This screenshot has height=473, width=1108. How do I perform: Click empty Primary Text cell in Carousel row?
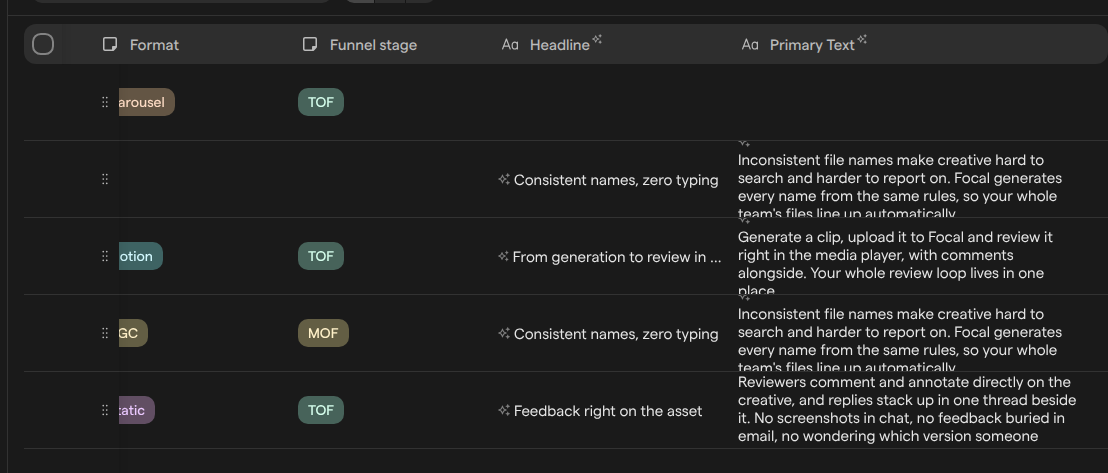(919, 103)
